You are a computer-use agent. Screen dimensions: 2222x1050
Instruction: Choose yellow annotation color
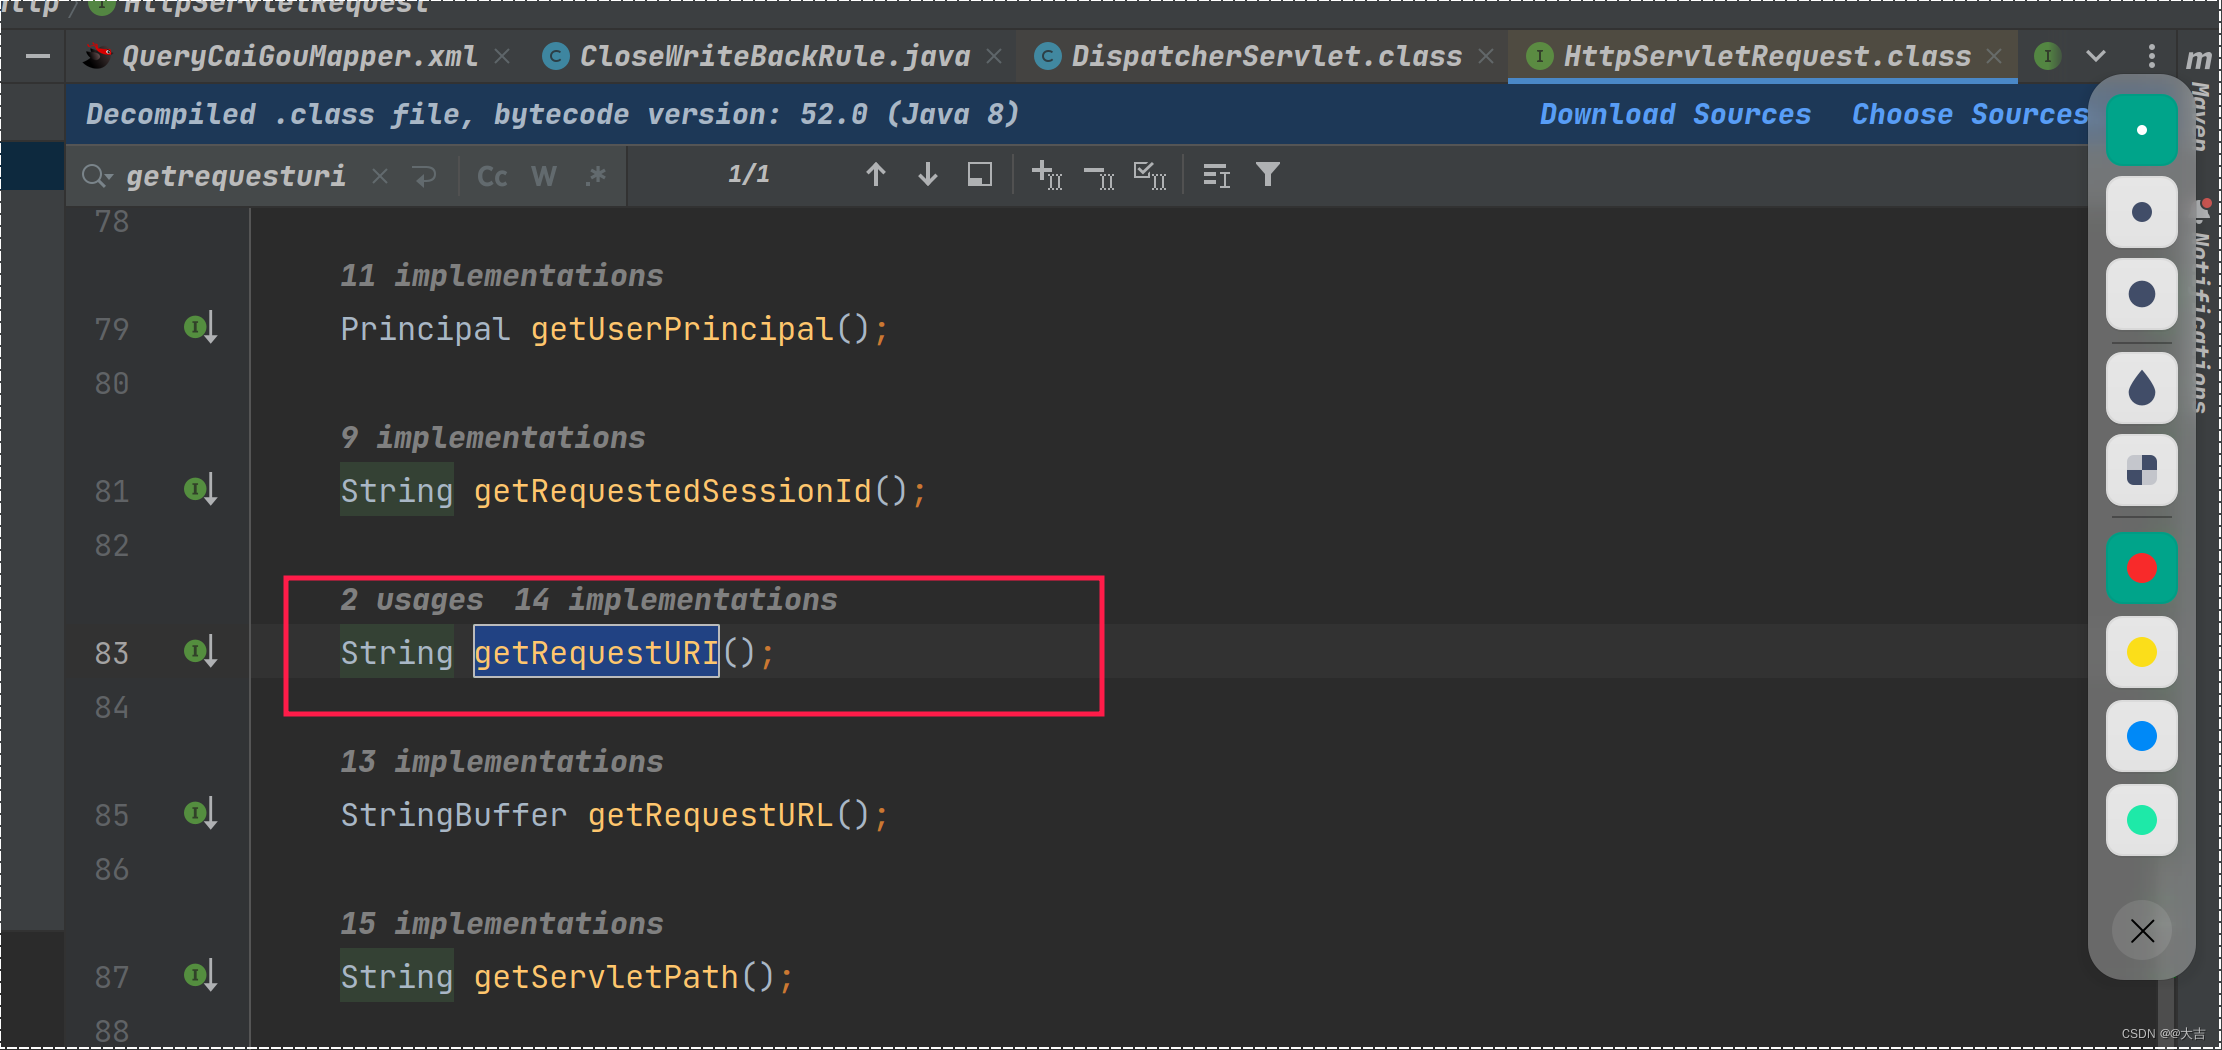[2141, 652]
